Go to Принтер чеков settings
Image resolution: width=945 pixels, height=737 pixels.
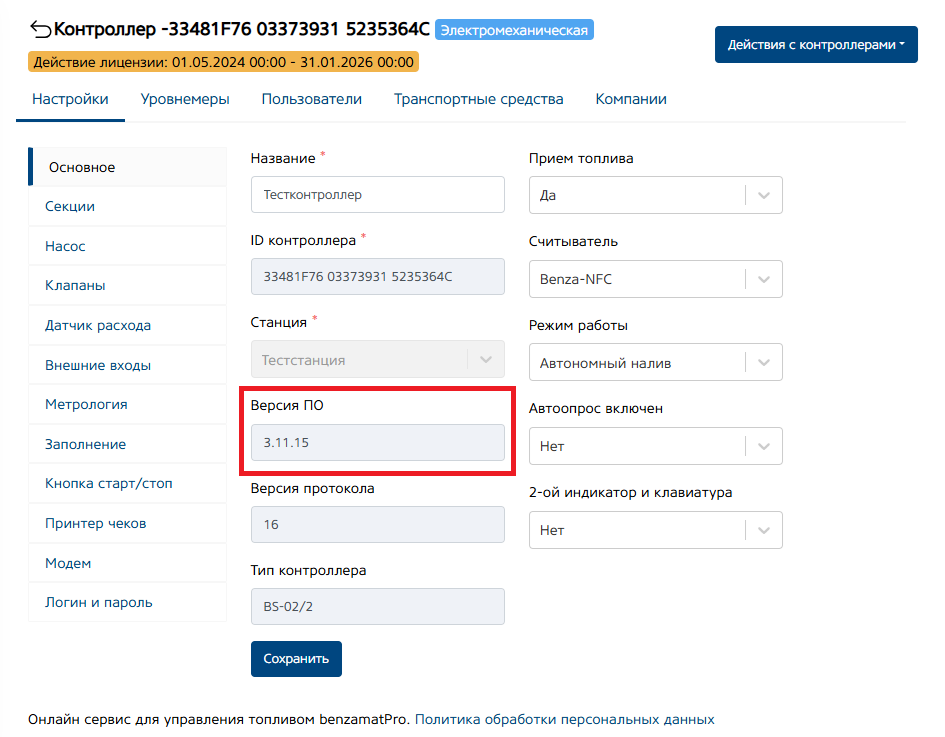point(95,523)
